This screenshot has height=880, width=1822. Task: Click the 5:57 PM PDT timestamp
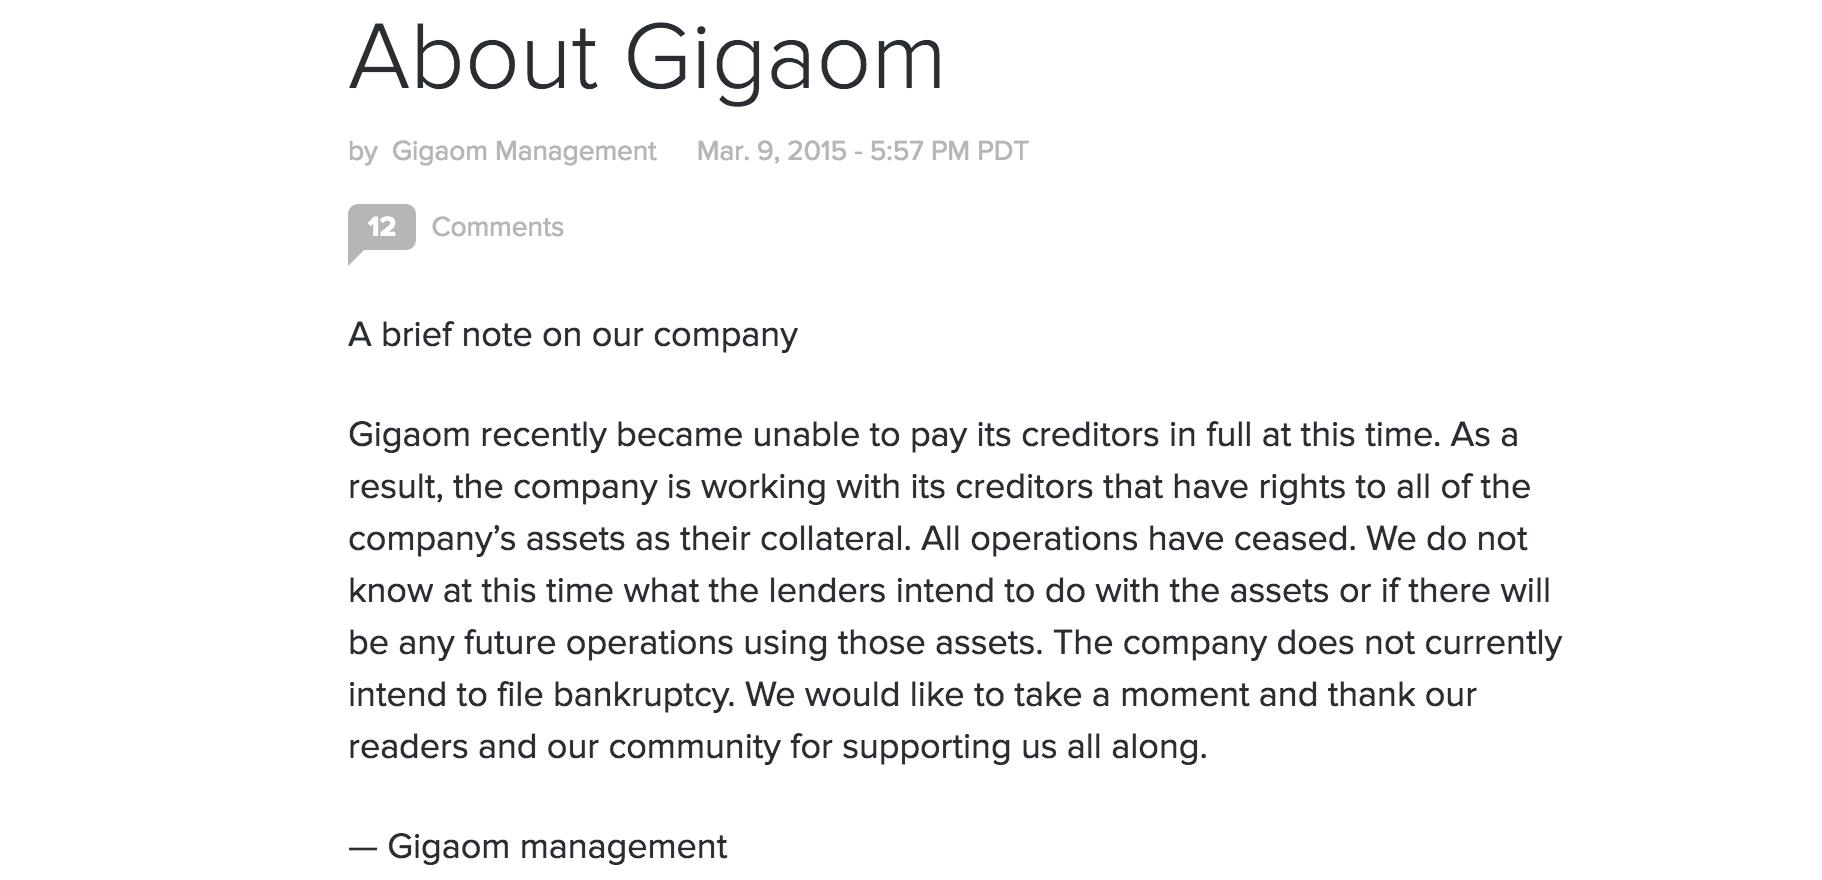(x=949, y=151)
